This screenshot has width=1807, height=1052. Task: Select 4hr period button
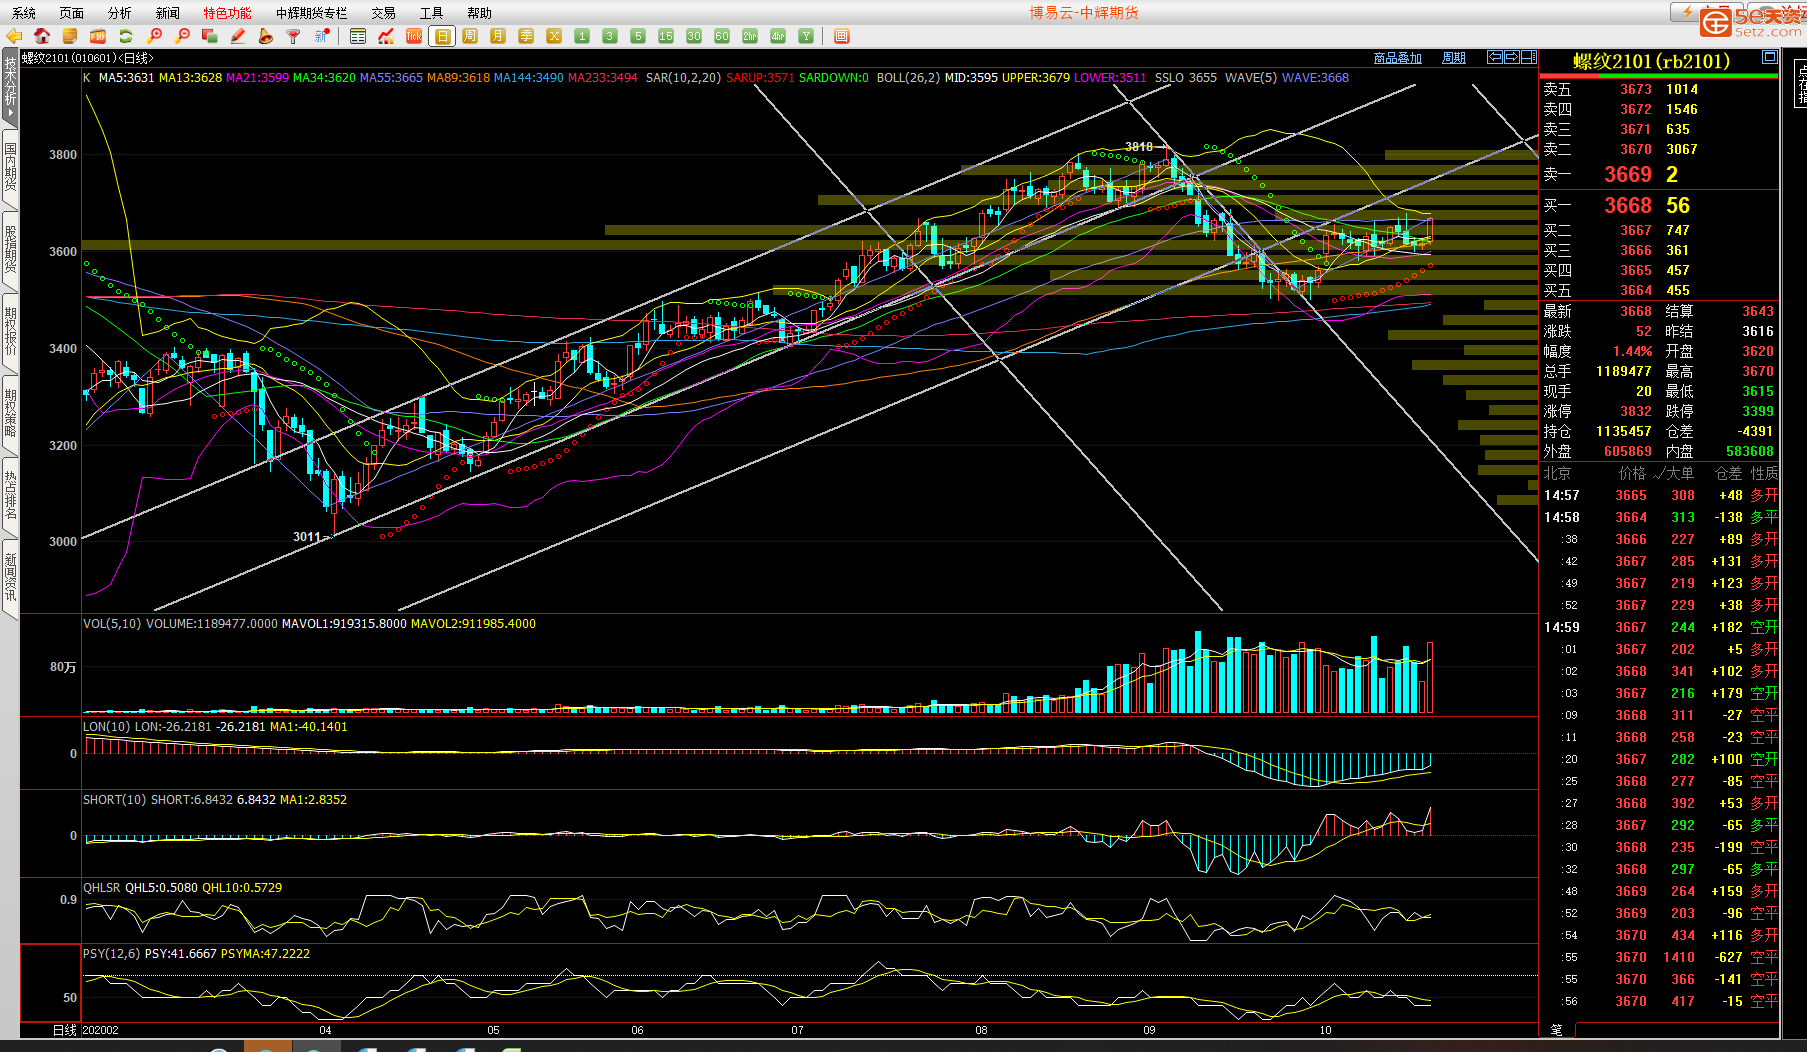[778, 36]
